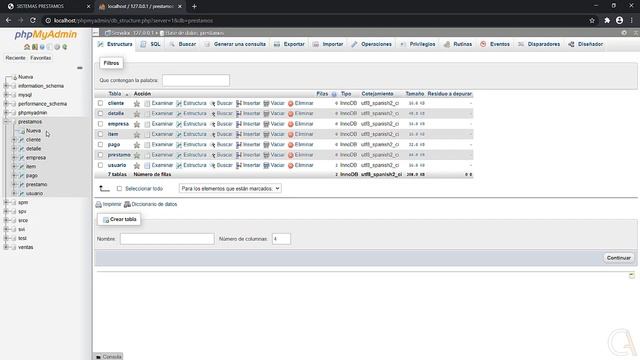The height and width of the screenshot is (360, 640).
Task: Expand information_schema database node
Action: (6, 86)
